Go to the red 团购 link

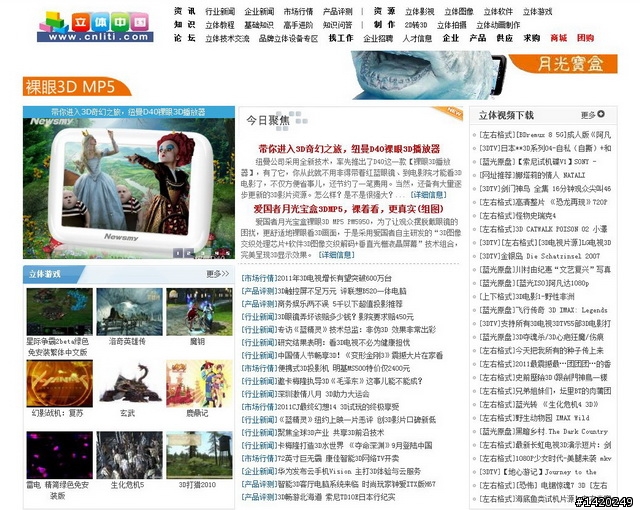coord(586,38)
